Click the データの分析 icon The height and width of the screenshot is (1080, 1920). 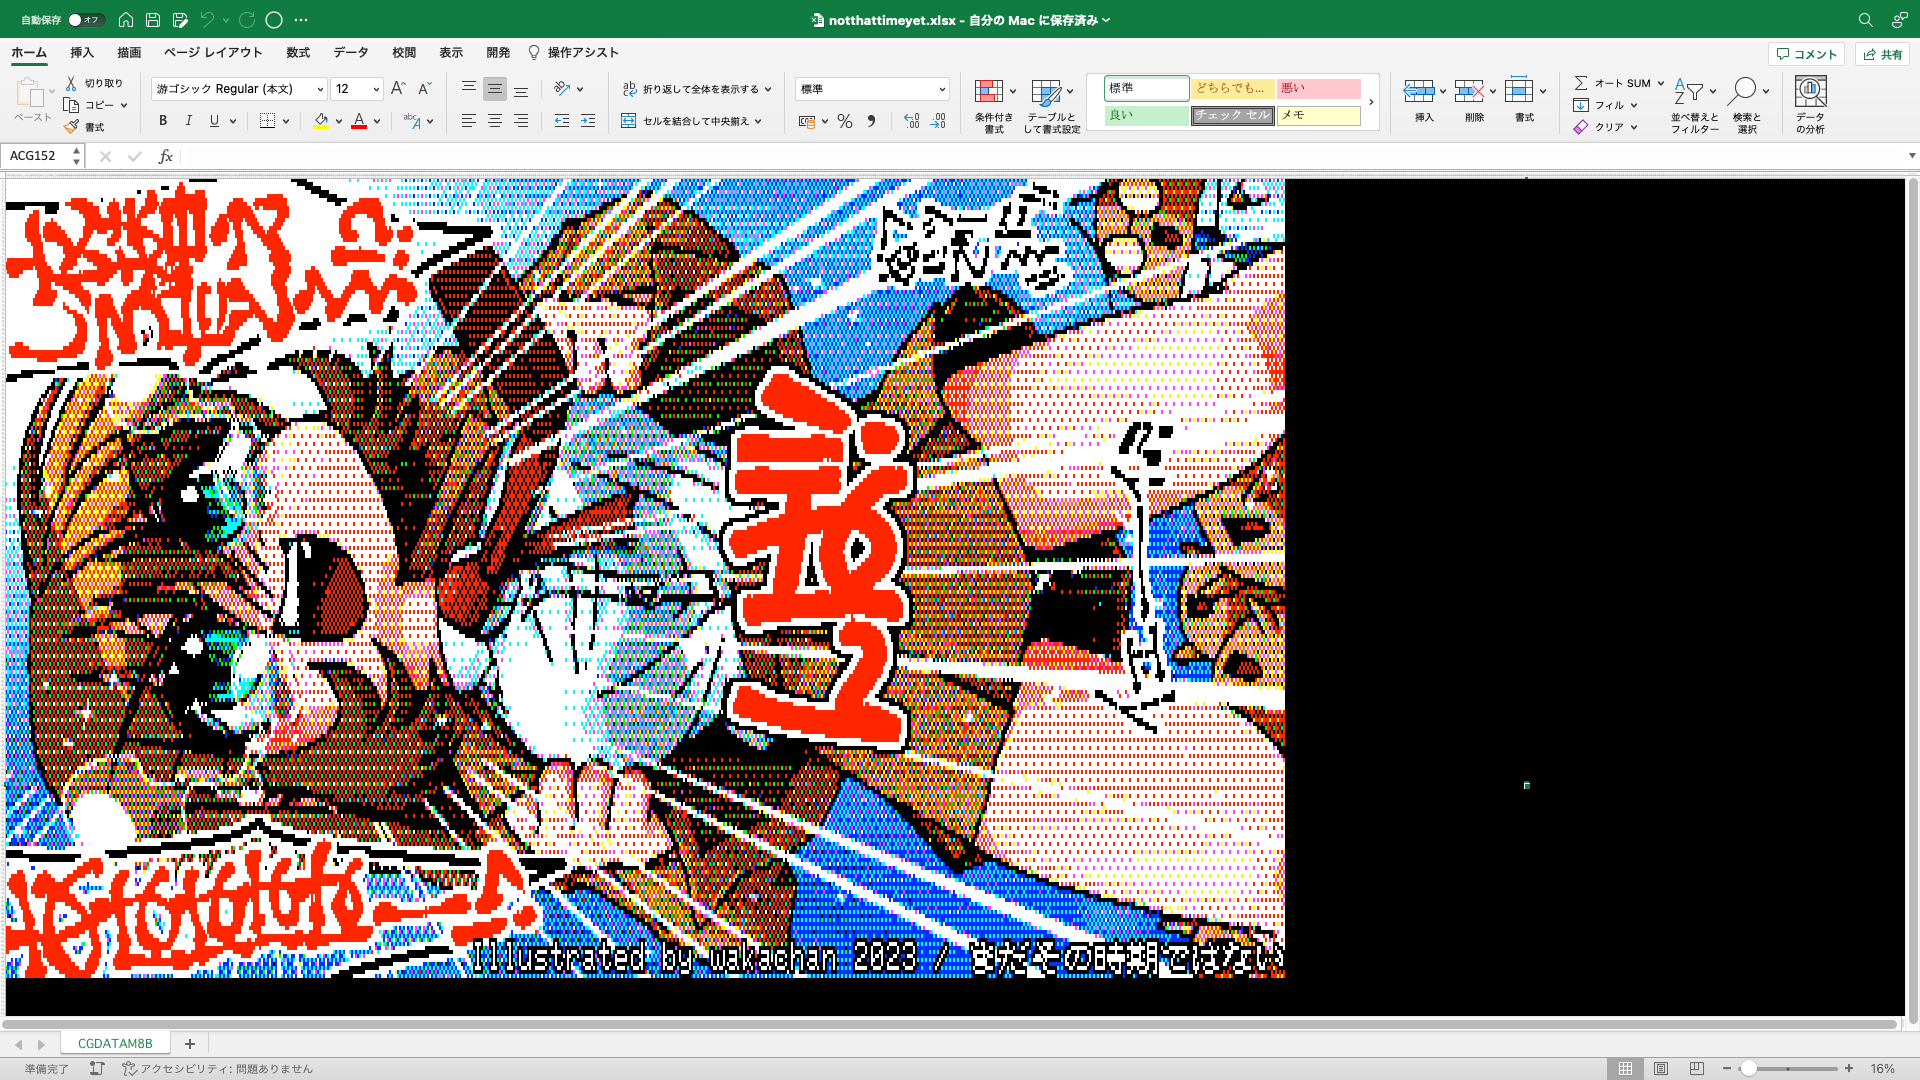pos(1810,92)
